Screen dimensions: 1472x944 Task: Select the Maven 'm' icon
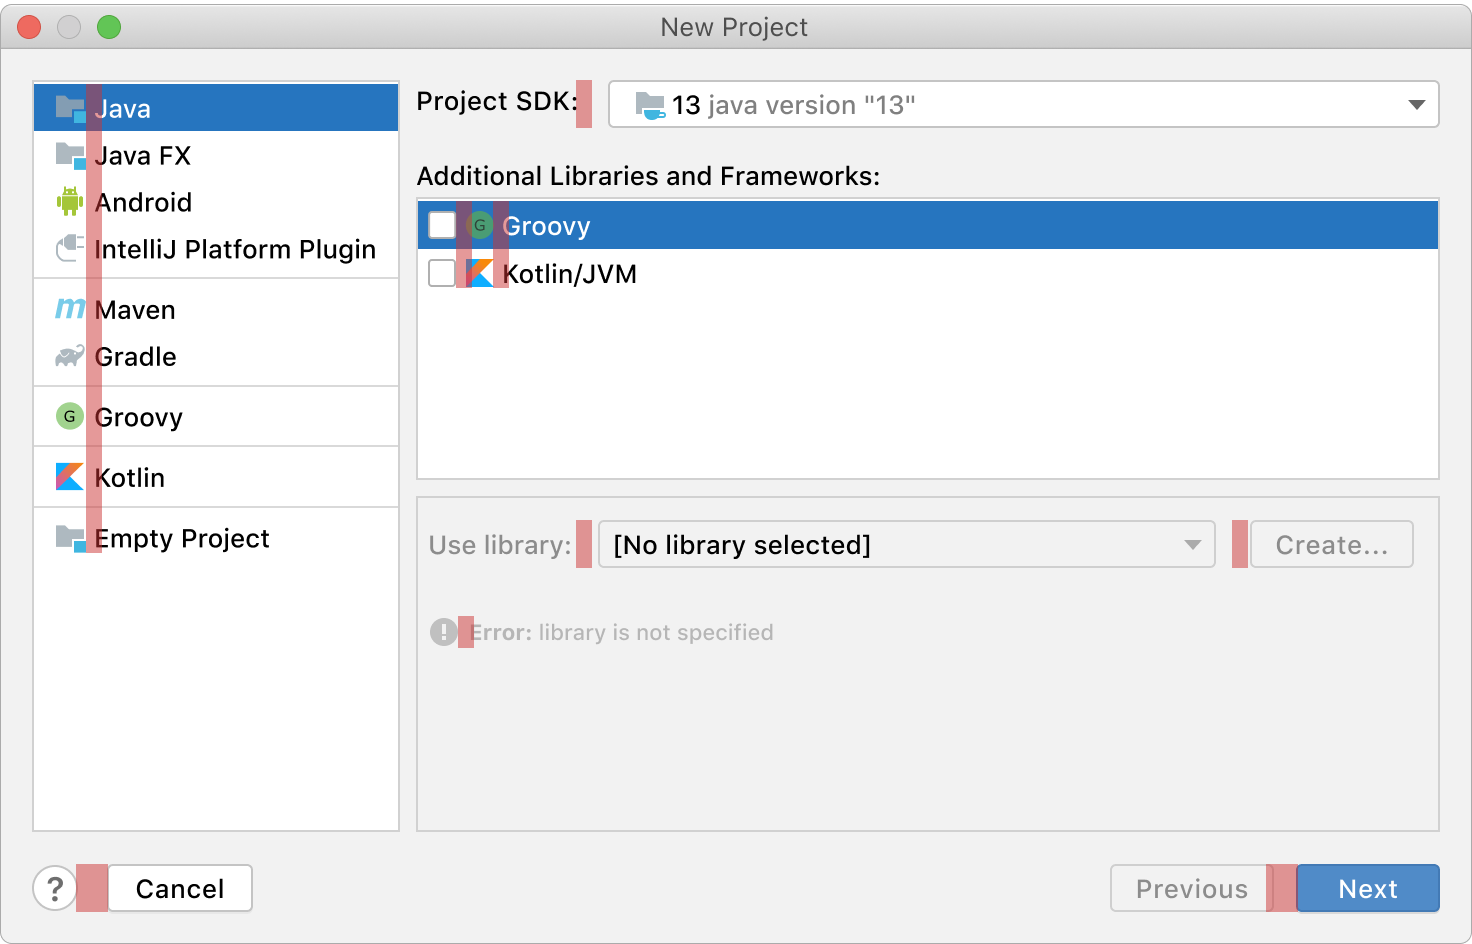click(x=70, y=309)
